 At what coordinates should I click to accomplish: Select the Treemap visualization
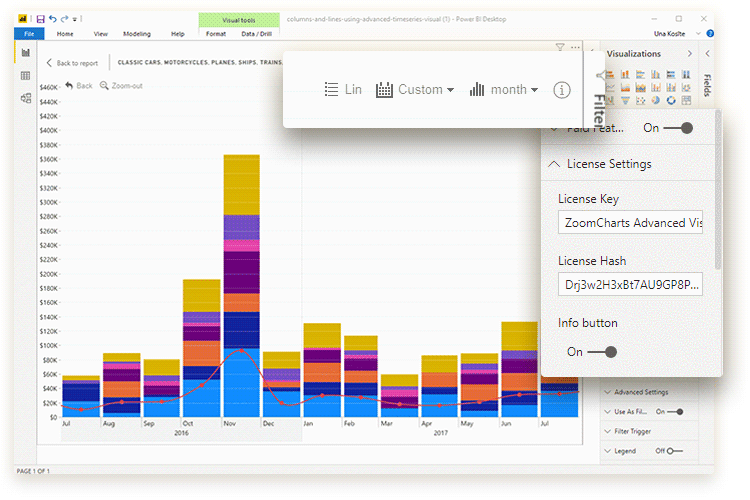(x=686, y=100)
